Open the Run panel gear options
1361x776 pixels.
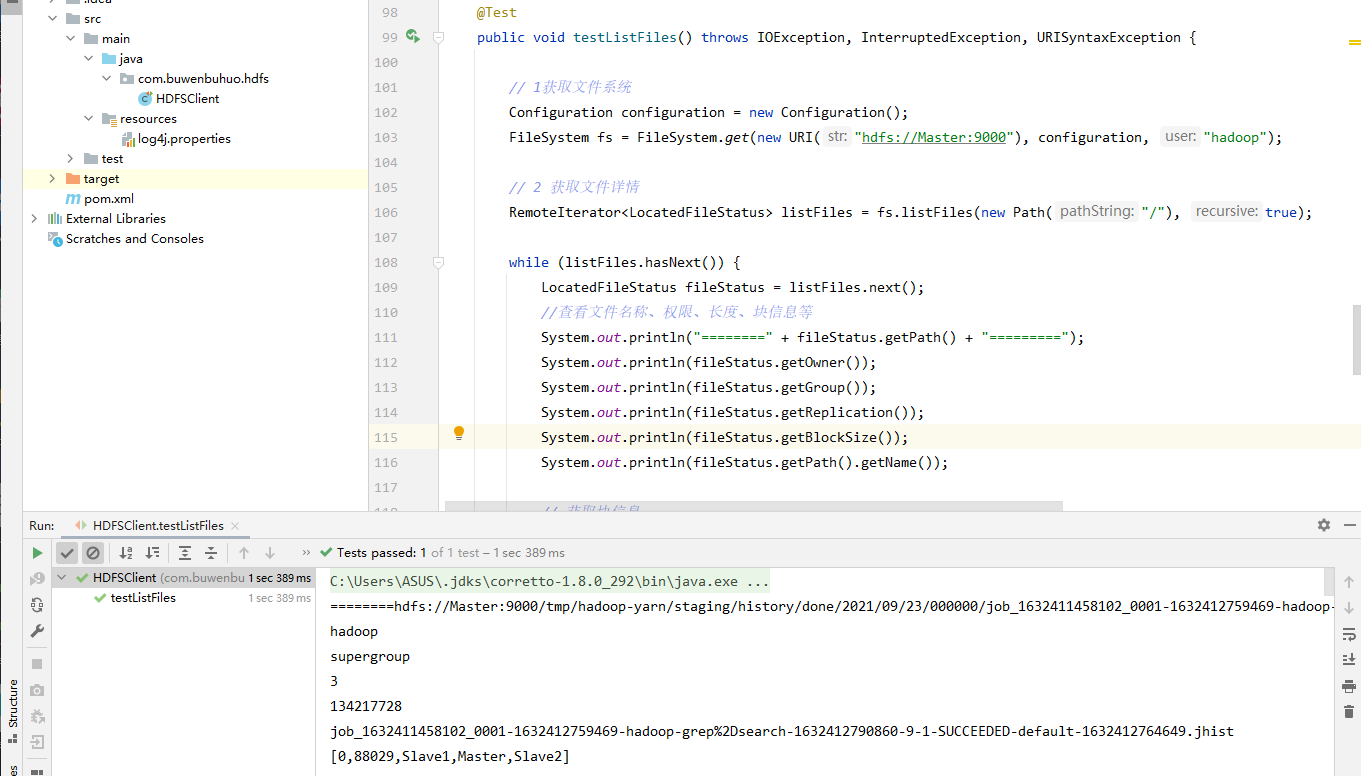coord(1324,525)
